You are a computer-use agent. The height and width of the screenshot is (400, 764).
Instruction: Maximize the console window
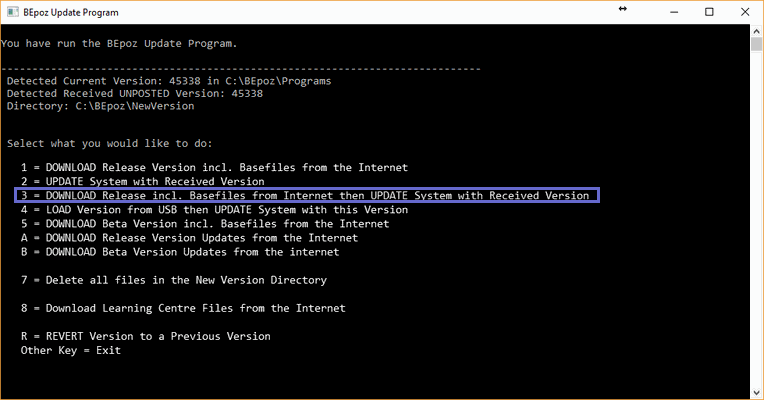709,12
